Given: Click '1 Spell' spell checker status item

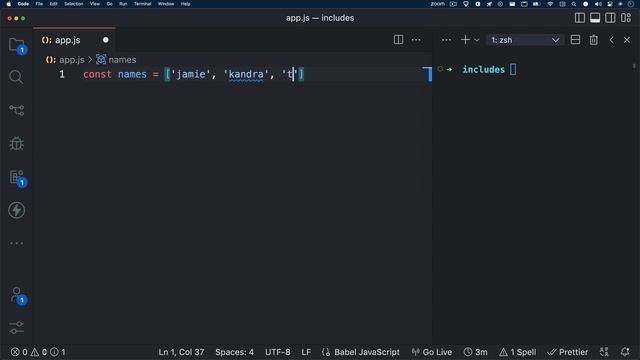Looking at the screenshot, I should click(x=518, y=352).
